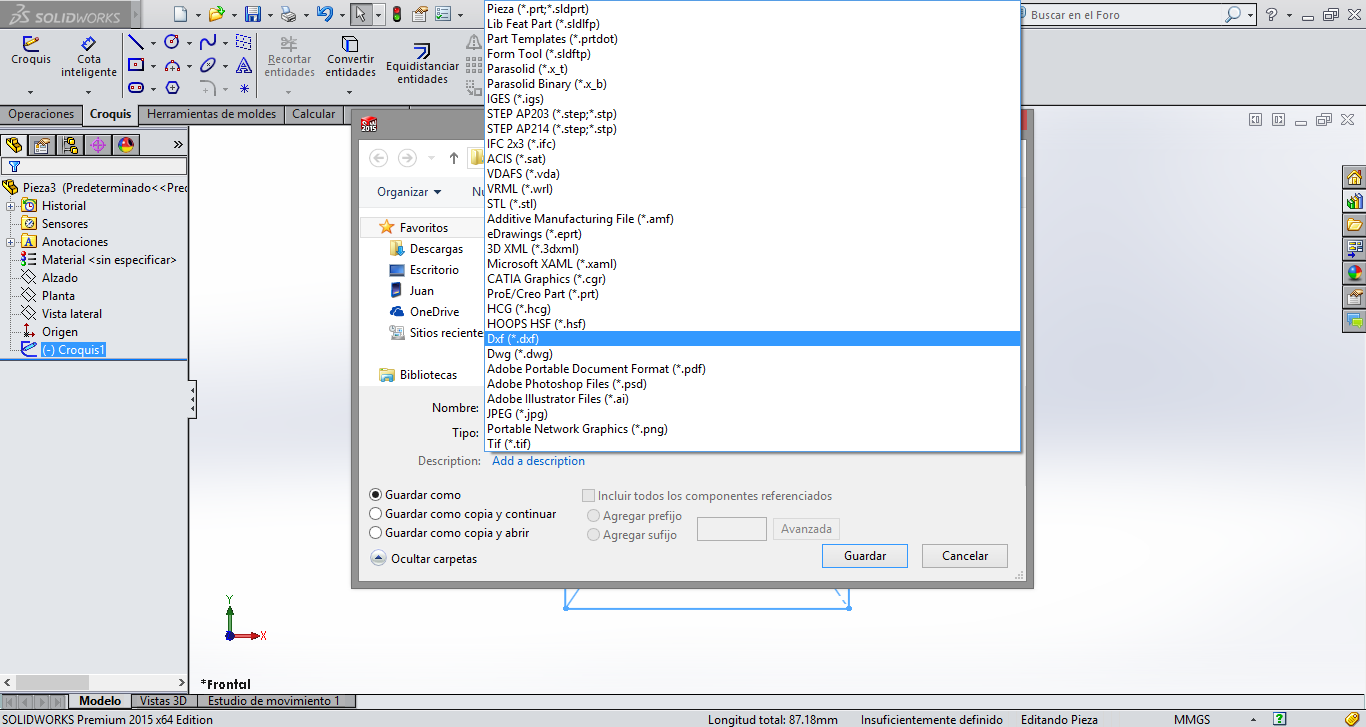Open the Help question mark dropdown arrow
The image size is (1366, 727).
click(1288, 15)
